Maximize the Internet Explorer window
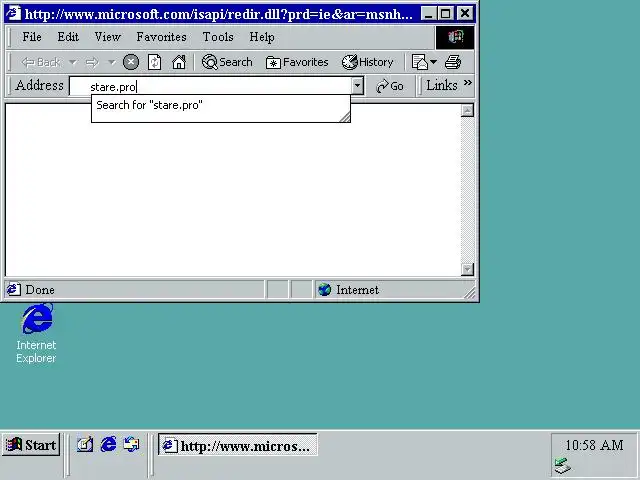This screenshot has width=640, height=480. tap(445, 14)
